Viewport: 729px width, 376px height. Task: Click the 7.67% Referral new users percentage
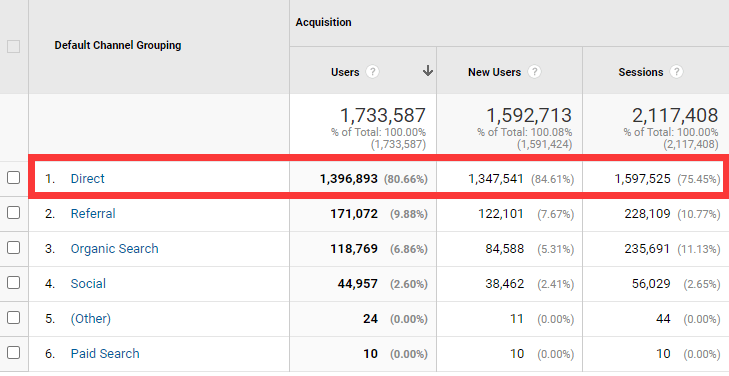555,214
